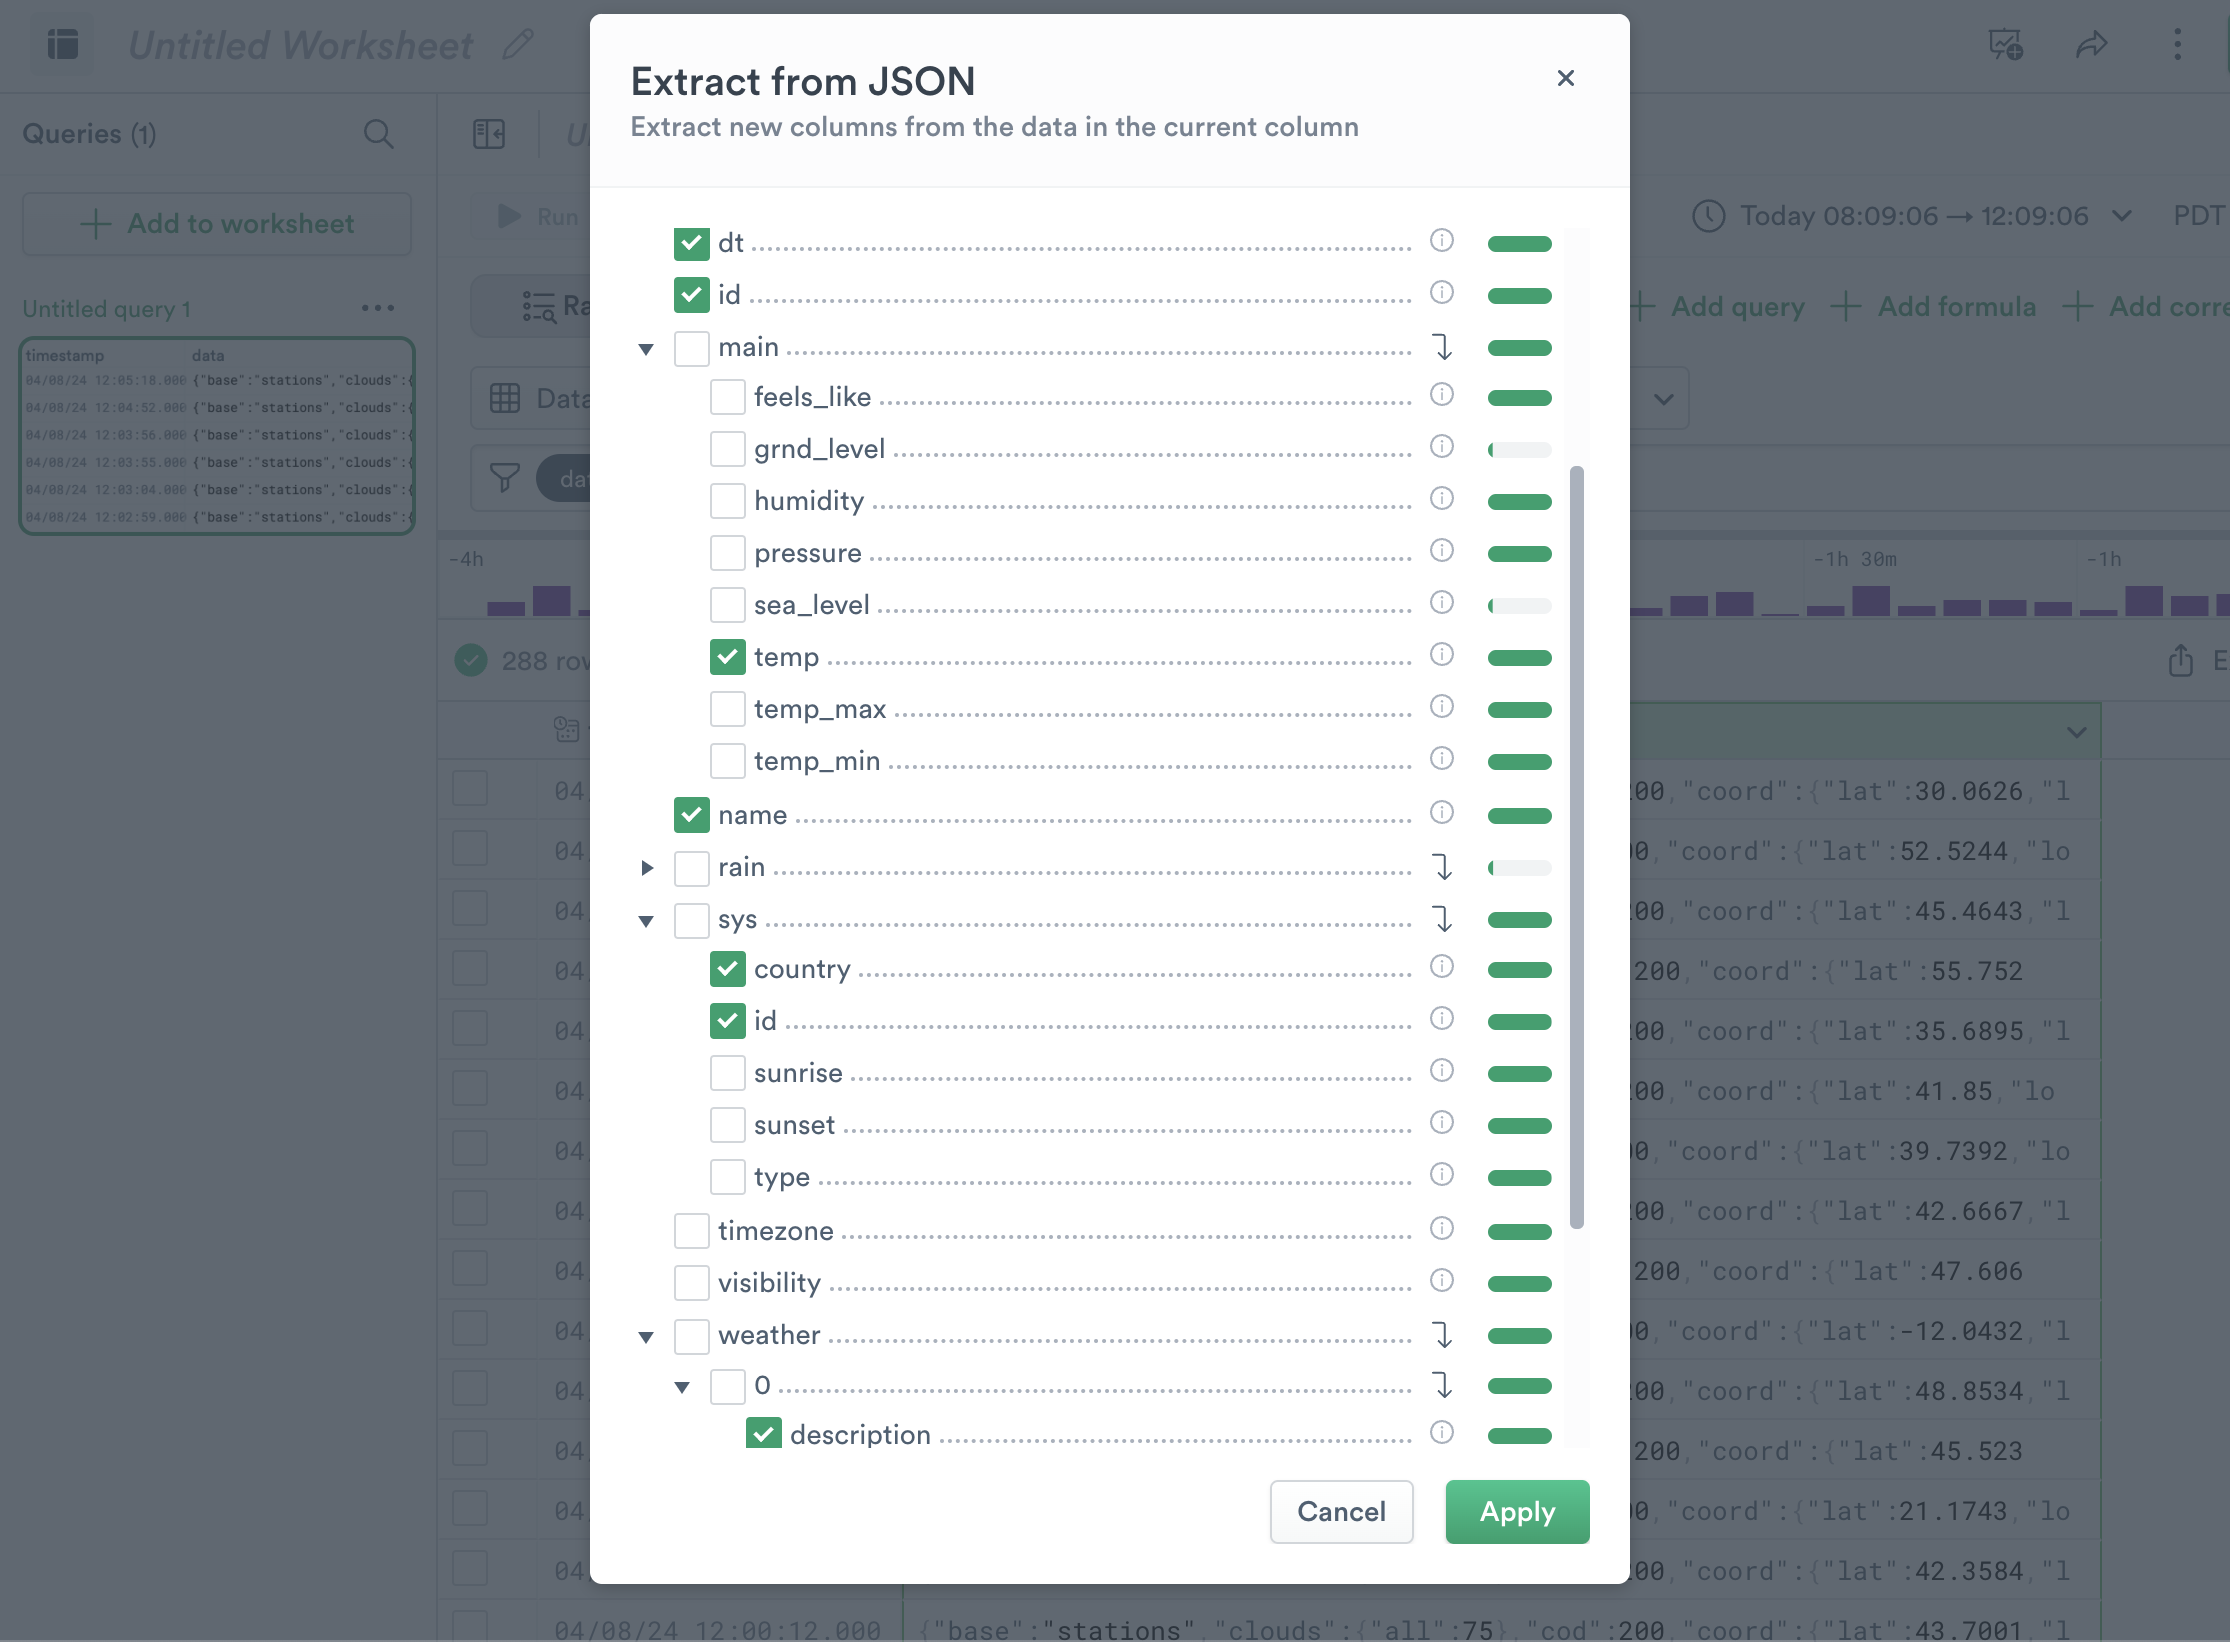This screenshot has width=2230, height=1642.
Task: Collapse the sys tree node
Action: coord(646,921)
